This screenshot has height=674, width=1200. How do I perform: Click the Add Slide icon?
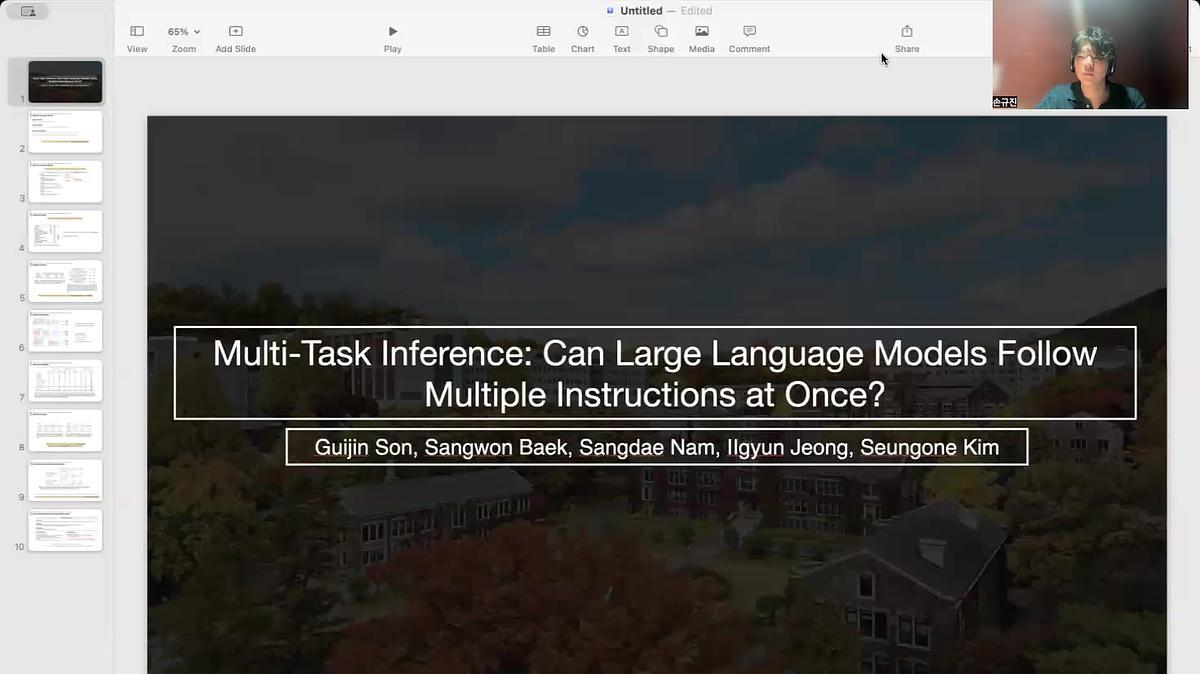[236, 32]
